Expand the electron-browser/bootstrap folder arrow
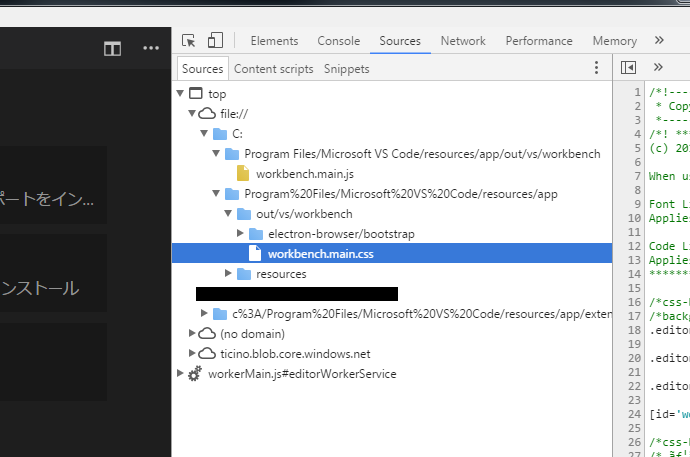This screenshot has height=457, width=690. coord(240,233)
